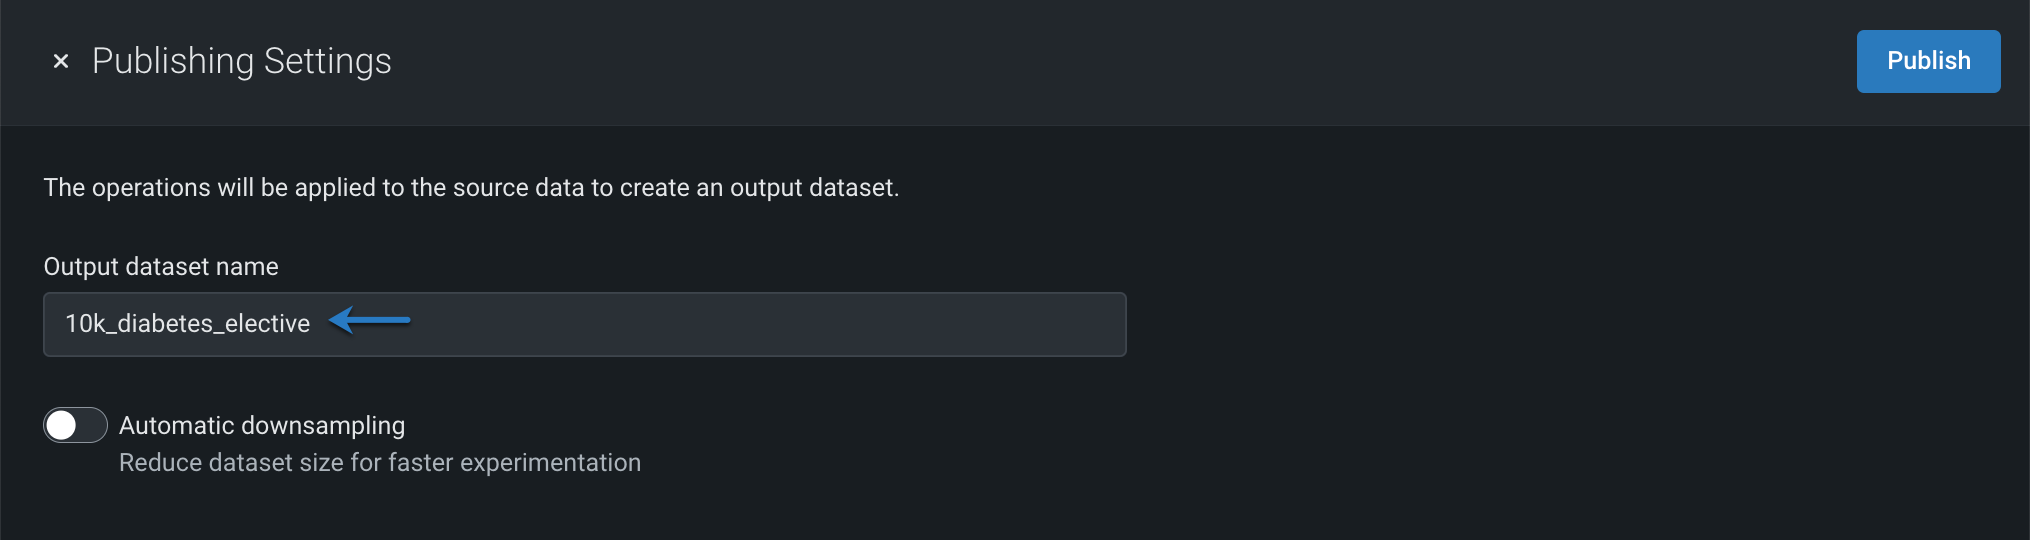
Task: Click the grey track of downsampling switch
Action: point(92,425)
